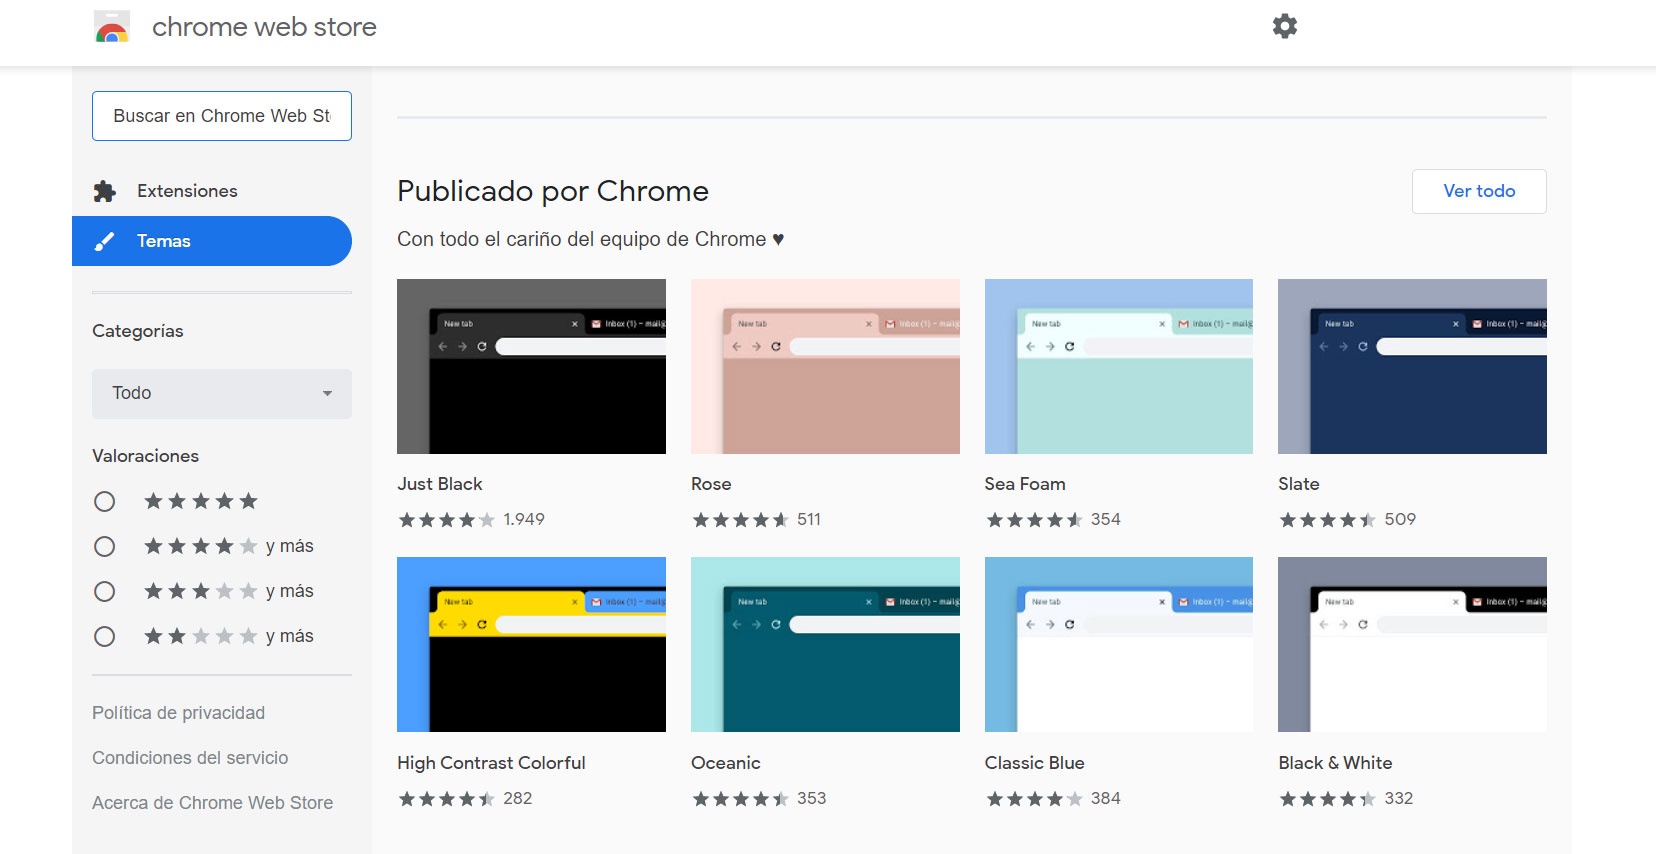This screenshot has height=854, width=1656.
Task: Click the 'High Contrast Colorful' theme title
Action: [x=491, y=763]
